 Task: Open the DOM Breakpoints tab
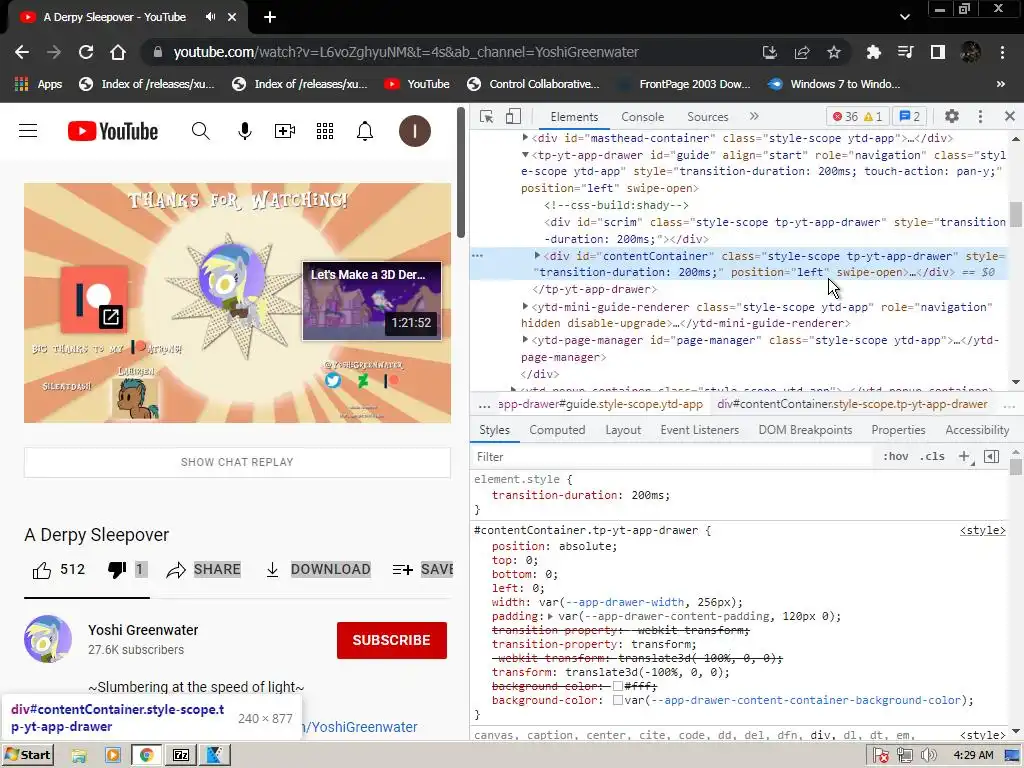point(805,430)
